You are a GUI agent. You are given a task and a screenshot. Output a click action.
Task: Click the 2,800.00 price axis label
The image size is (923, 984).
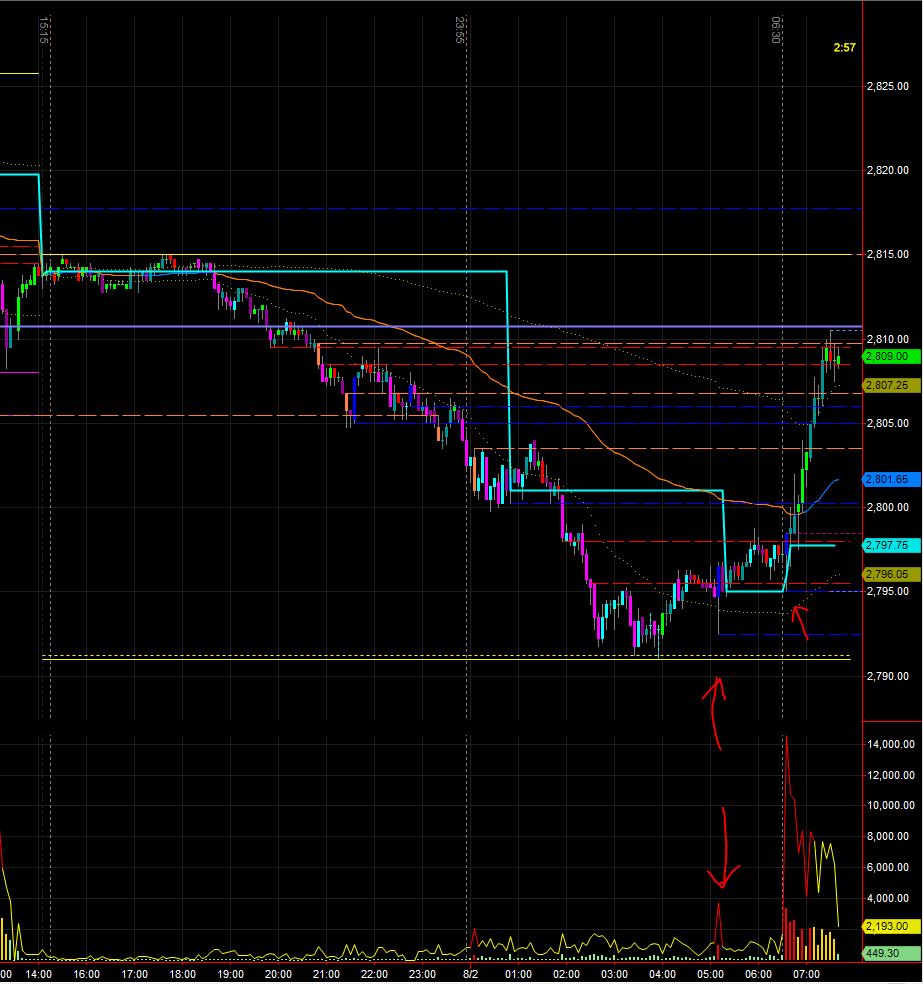(887, 508)
